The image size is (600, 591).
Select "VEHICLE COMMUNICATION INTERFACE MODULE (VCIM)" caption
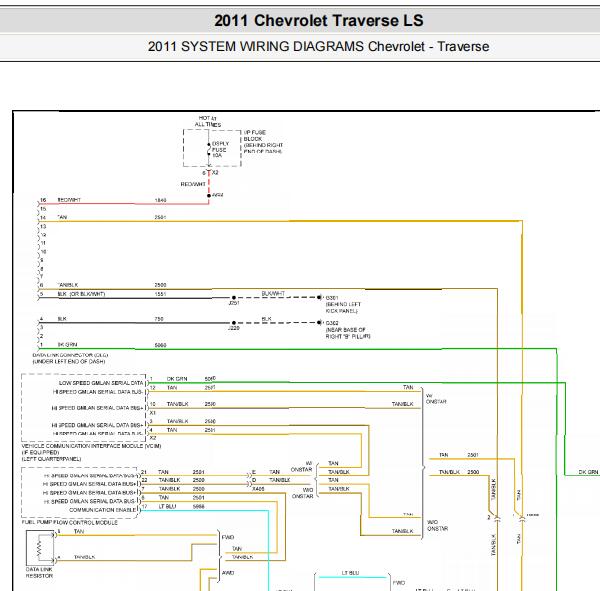[91, 446]
